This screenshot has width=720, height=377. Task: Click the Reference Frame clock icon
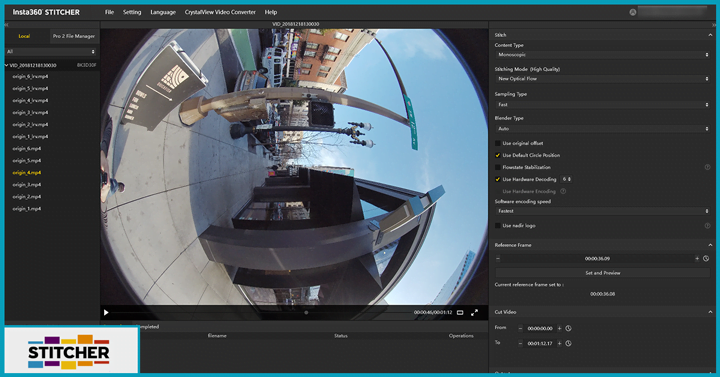pyautogui.click(x=706, y=259)
